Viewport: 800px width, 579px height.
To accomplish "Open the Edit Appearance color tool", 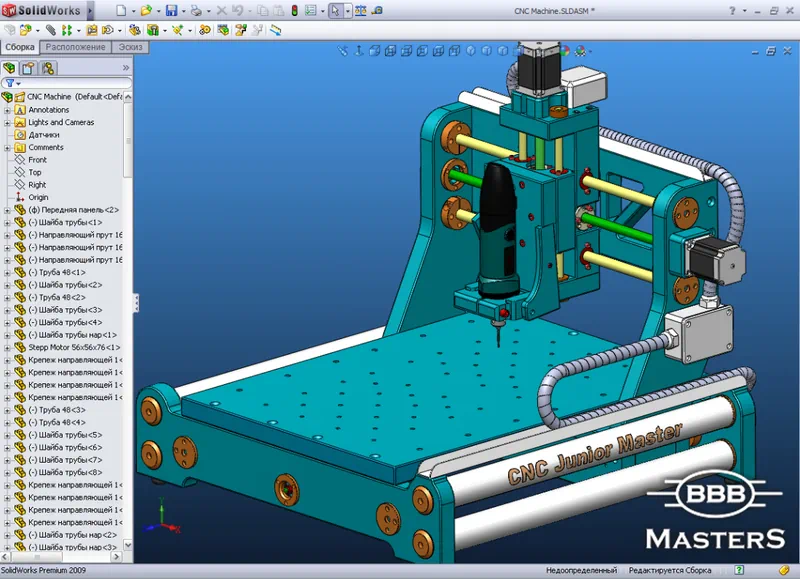I will (564, 50).
